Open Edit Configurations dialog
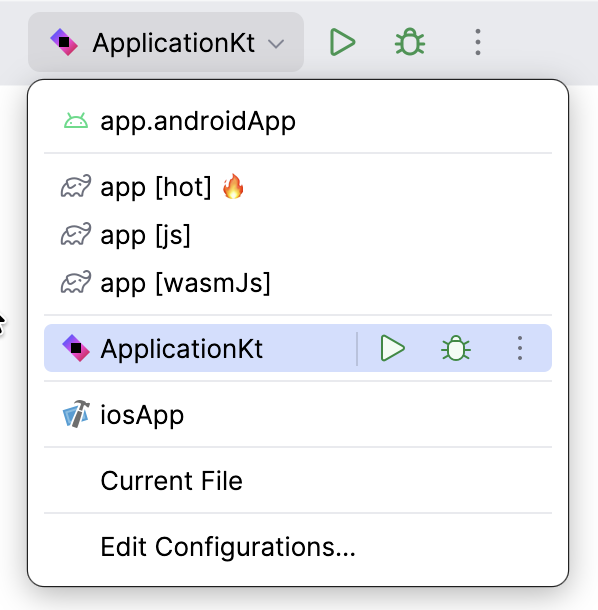The width and height of the screenshot is (598, 610). click(x=298, y=547)
